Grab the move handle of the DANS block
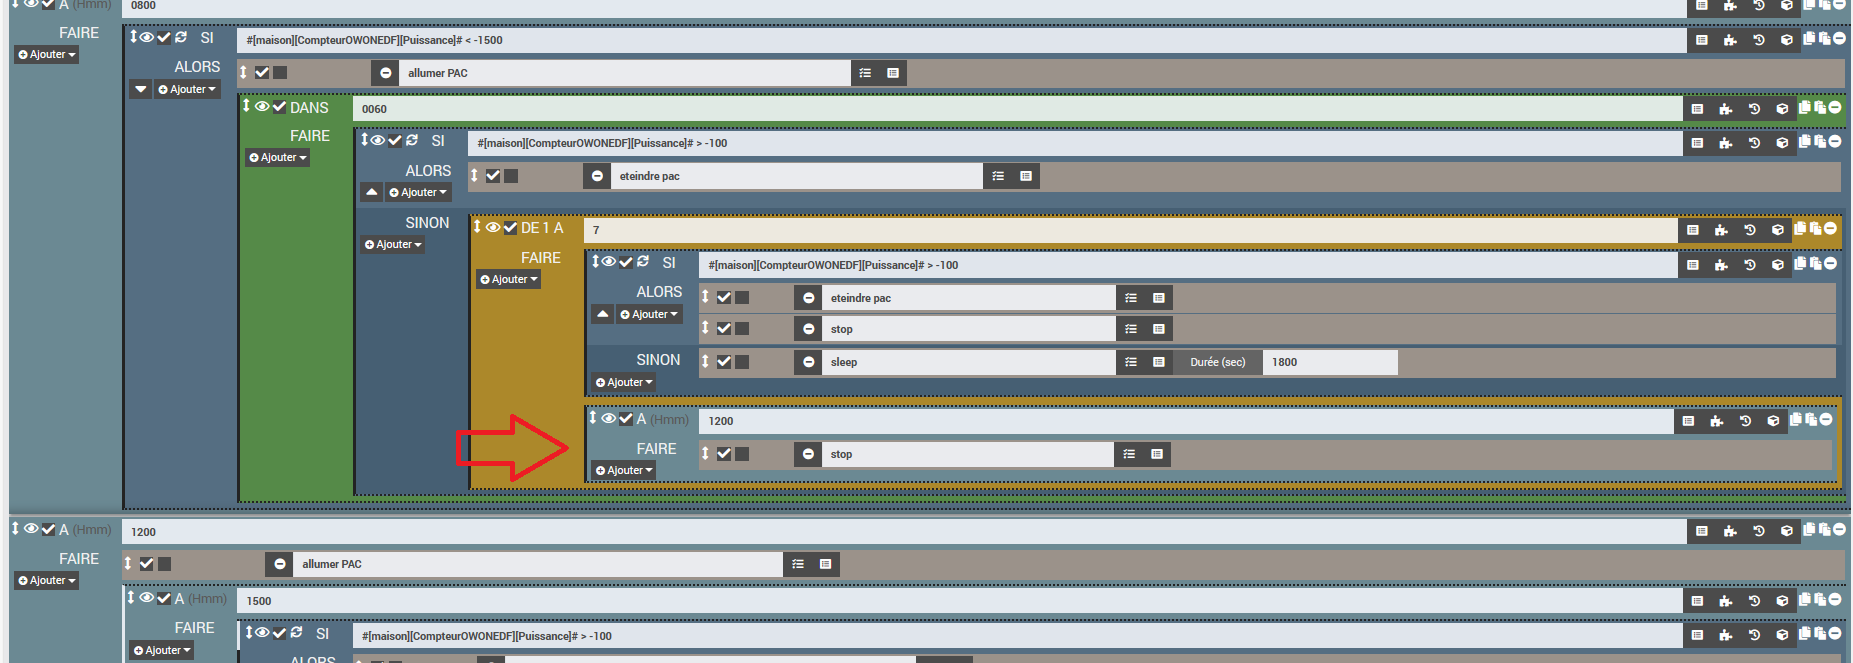This screenshot has width=1853, height=663. pyautogui.click(x=246, y=106)
